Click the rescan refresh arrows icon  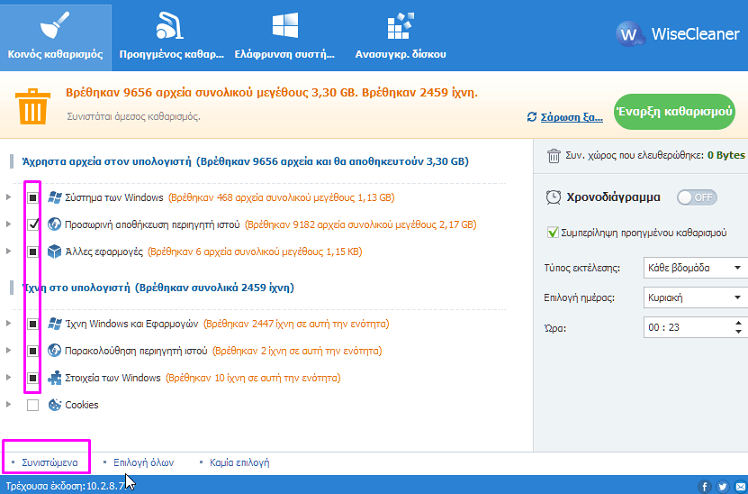click(532, 117)
